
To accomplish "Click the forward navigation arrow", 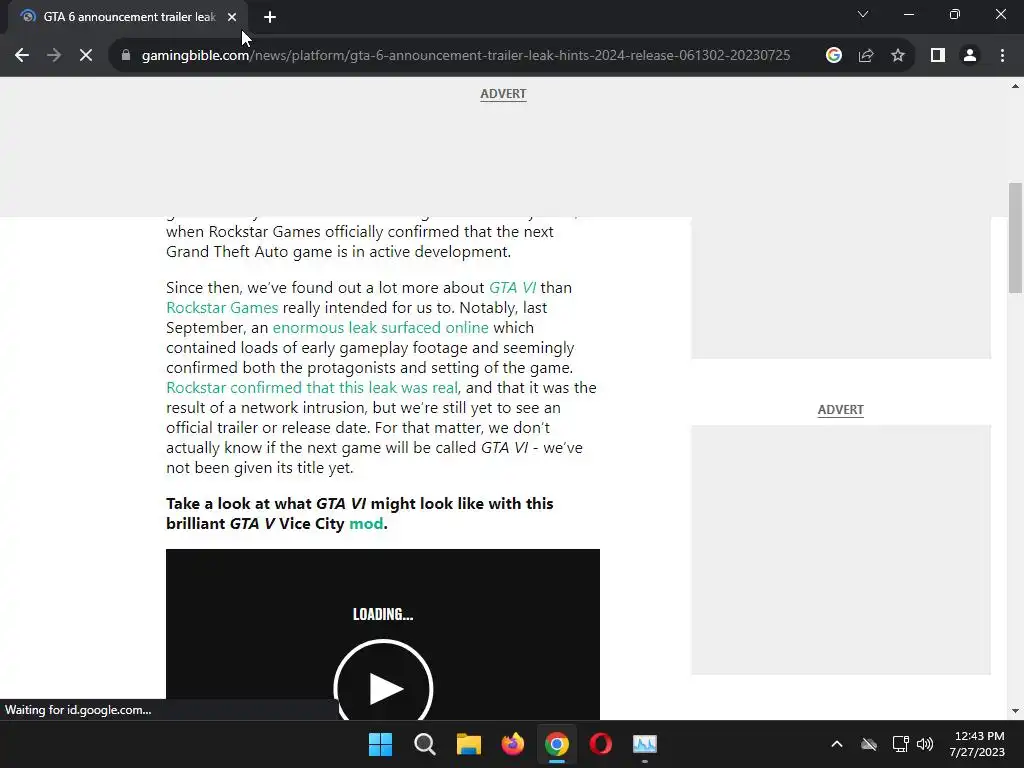I will [x=54, y=56].
